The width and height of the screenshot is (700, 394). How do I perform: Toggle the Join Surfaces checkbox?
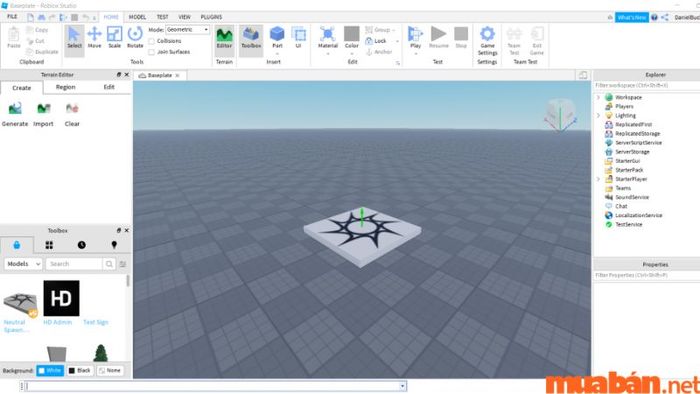pos(151,52)
